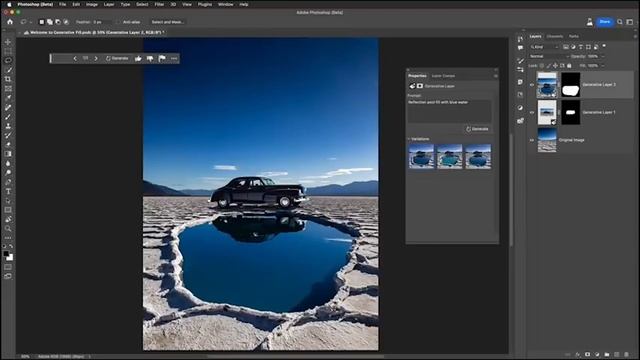This screenshot has height=360, width=640.
Task: Select the second variation thumbnail
Action: pyautogui.click(x=449, y=156)
